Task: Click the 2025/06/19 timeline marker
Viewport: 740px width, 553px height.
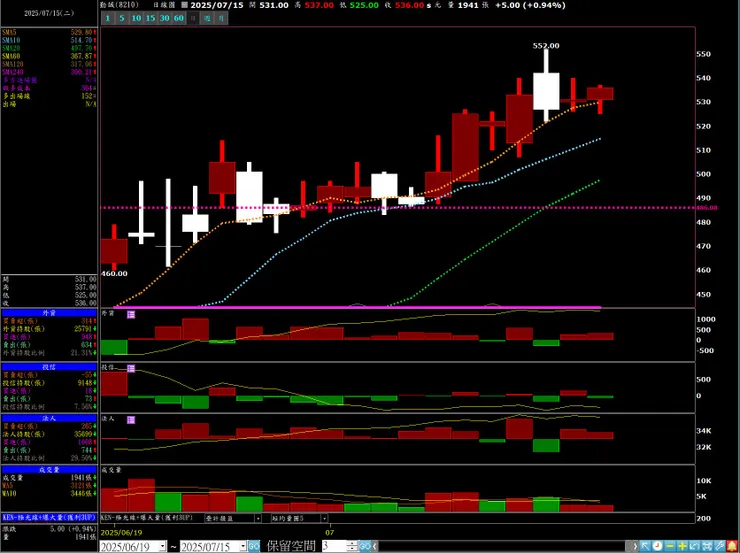Action: pos(120,532)
